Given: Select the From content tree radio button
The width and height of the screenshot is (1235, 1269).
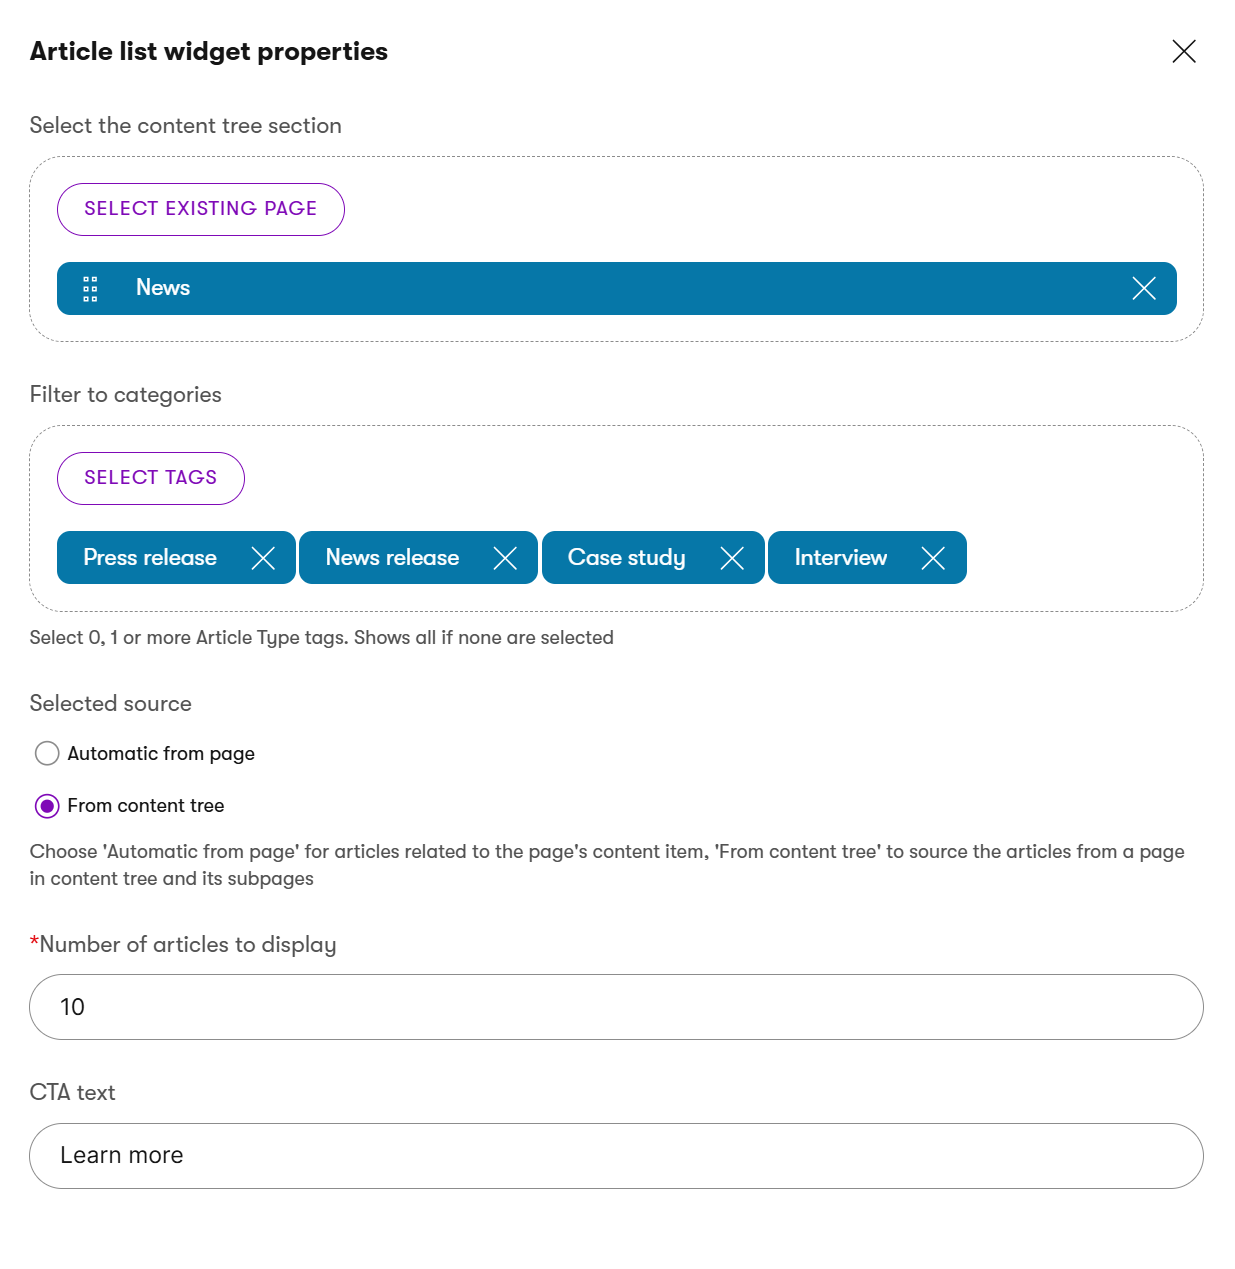Looking at the screenshot, I should (x=47, y=806).
